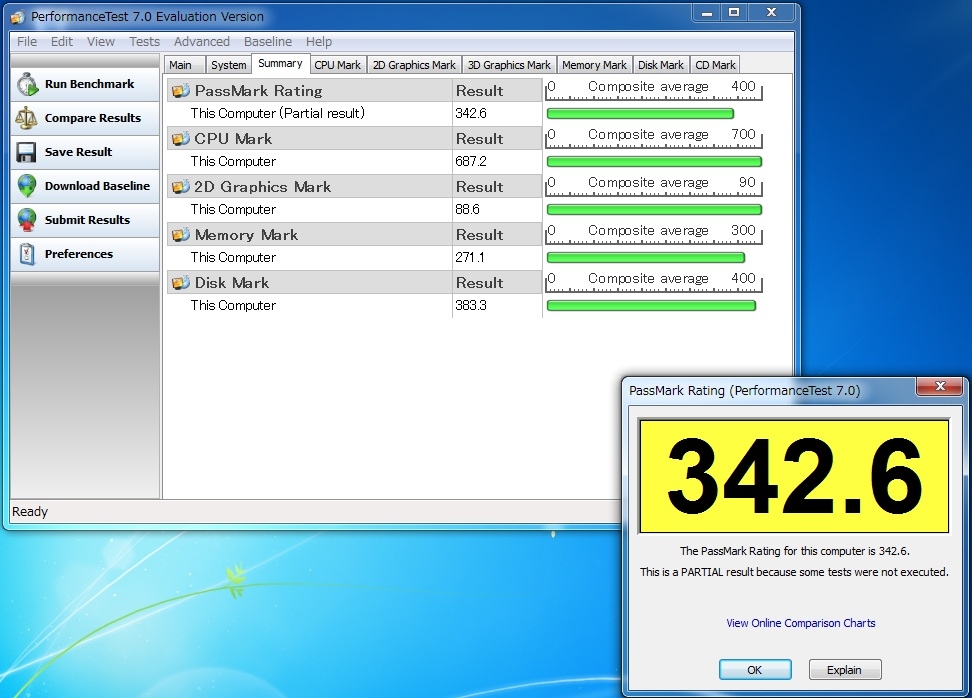Click the Download Baseline globe icon
972x698 pixels.
[27, 186]
